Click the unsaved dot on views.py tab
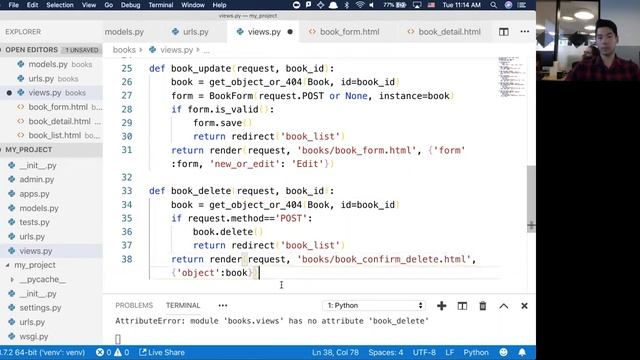Screen dimensions: 640x360 [290, 32]
